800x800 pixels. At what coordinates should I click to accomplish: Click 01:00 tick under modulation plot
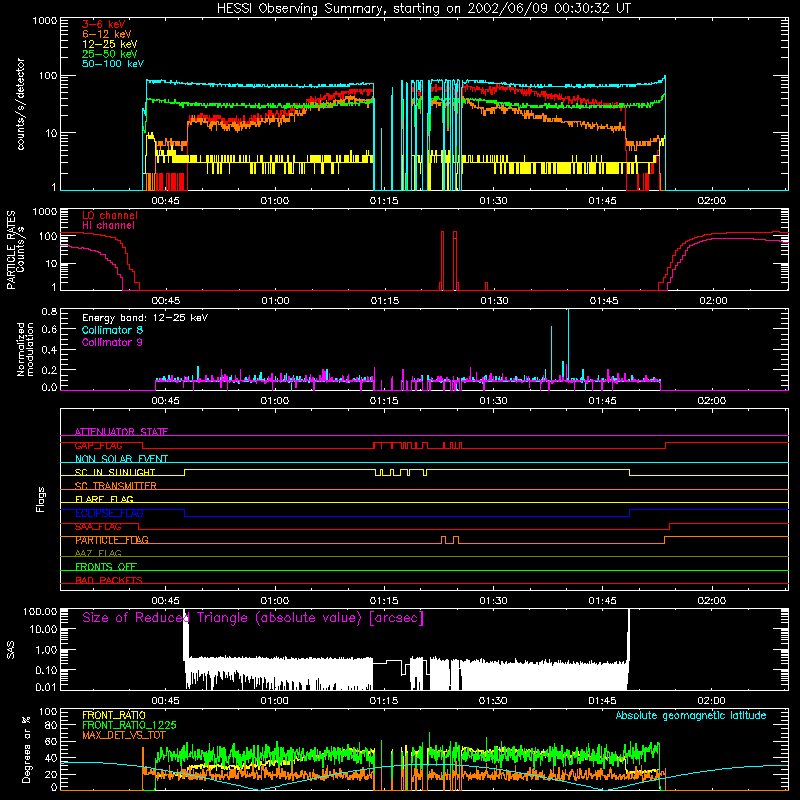[x=275, y=401]
